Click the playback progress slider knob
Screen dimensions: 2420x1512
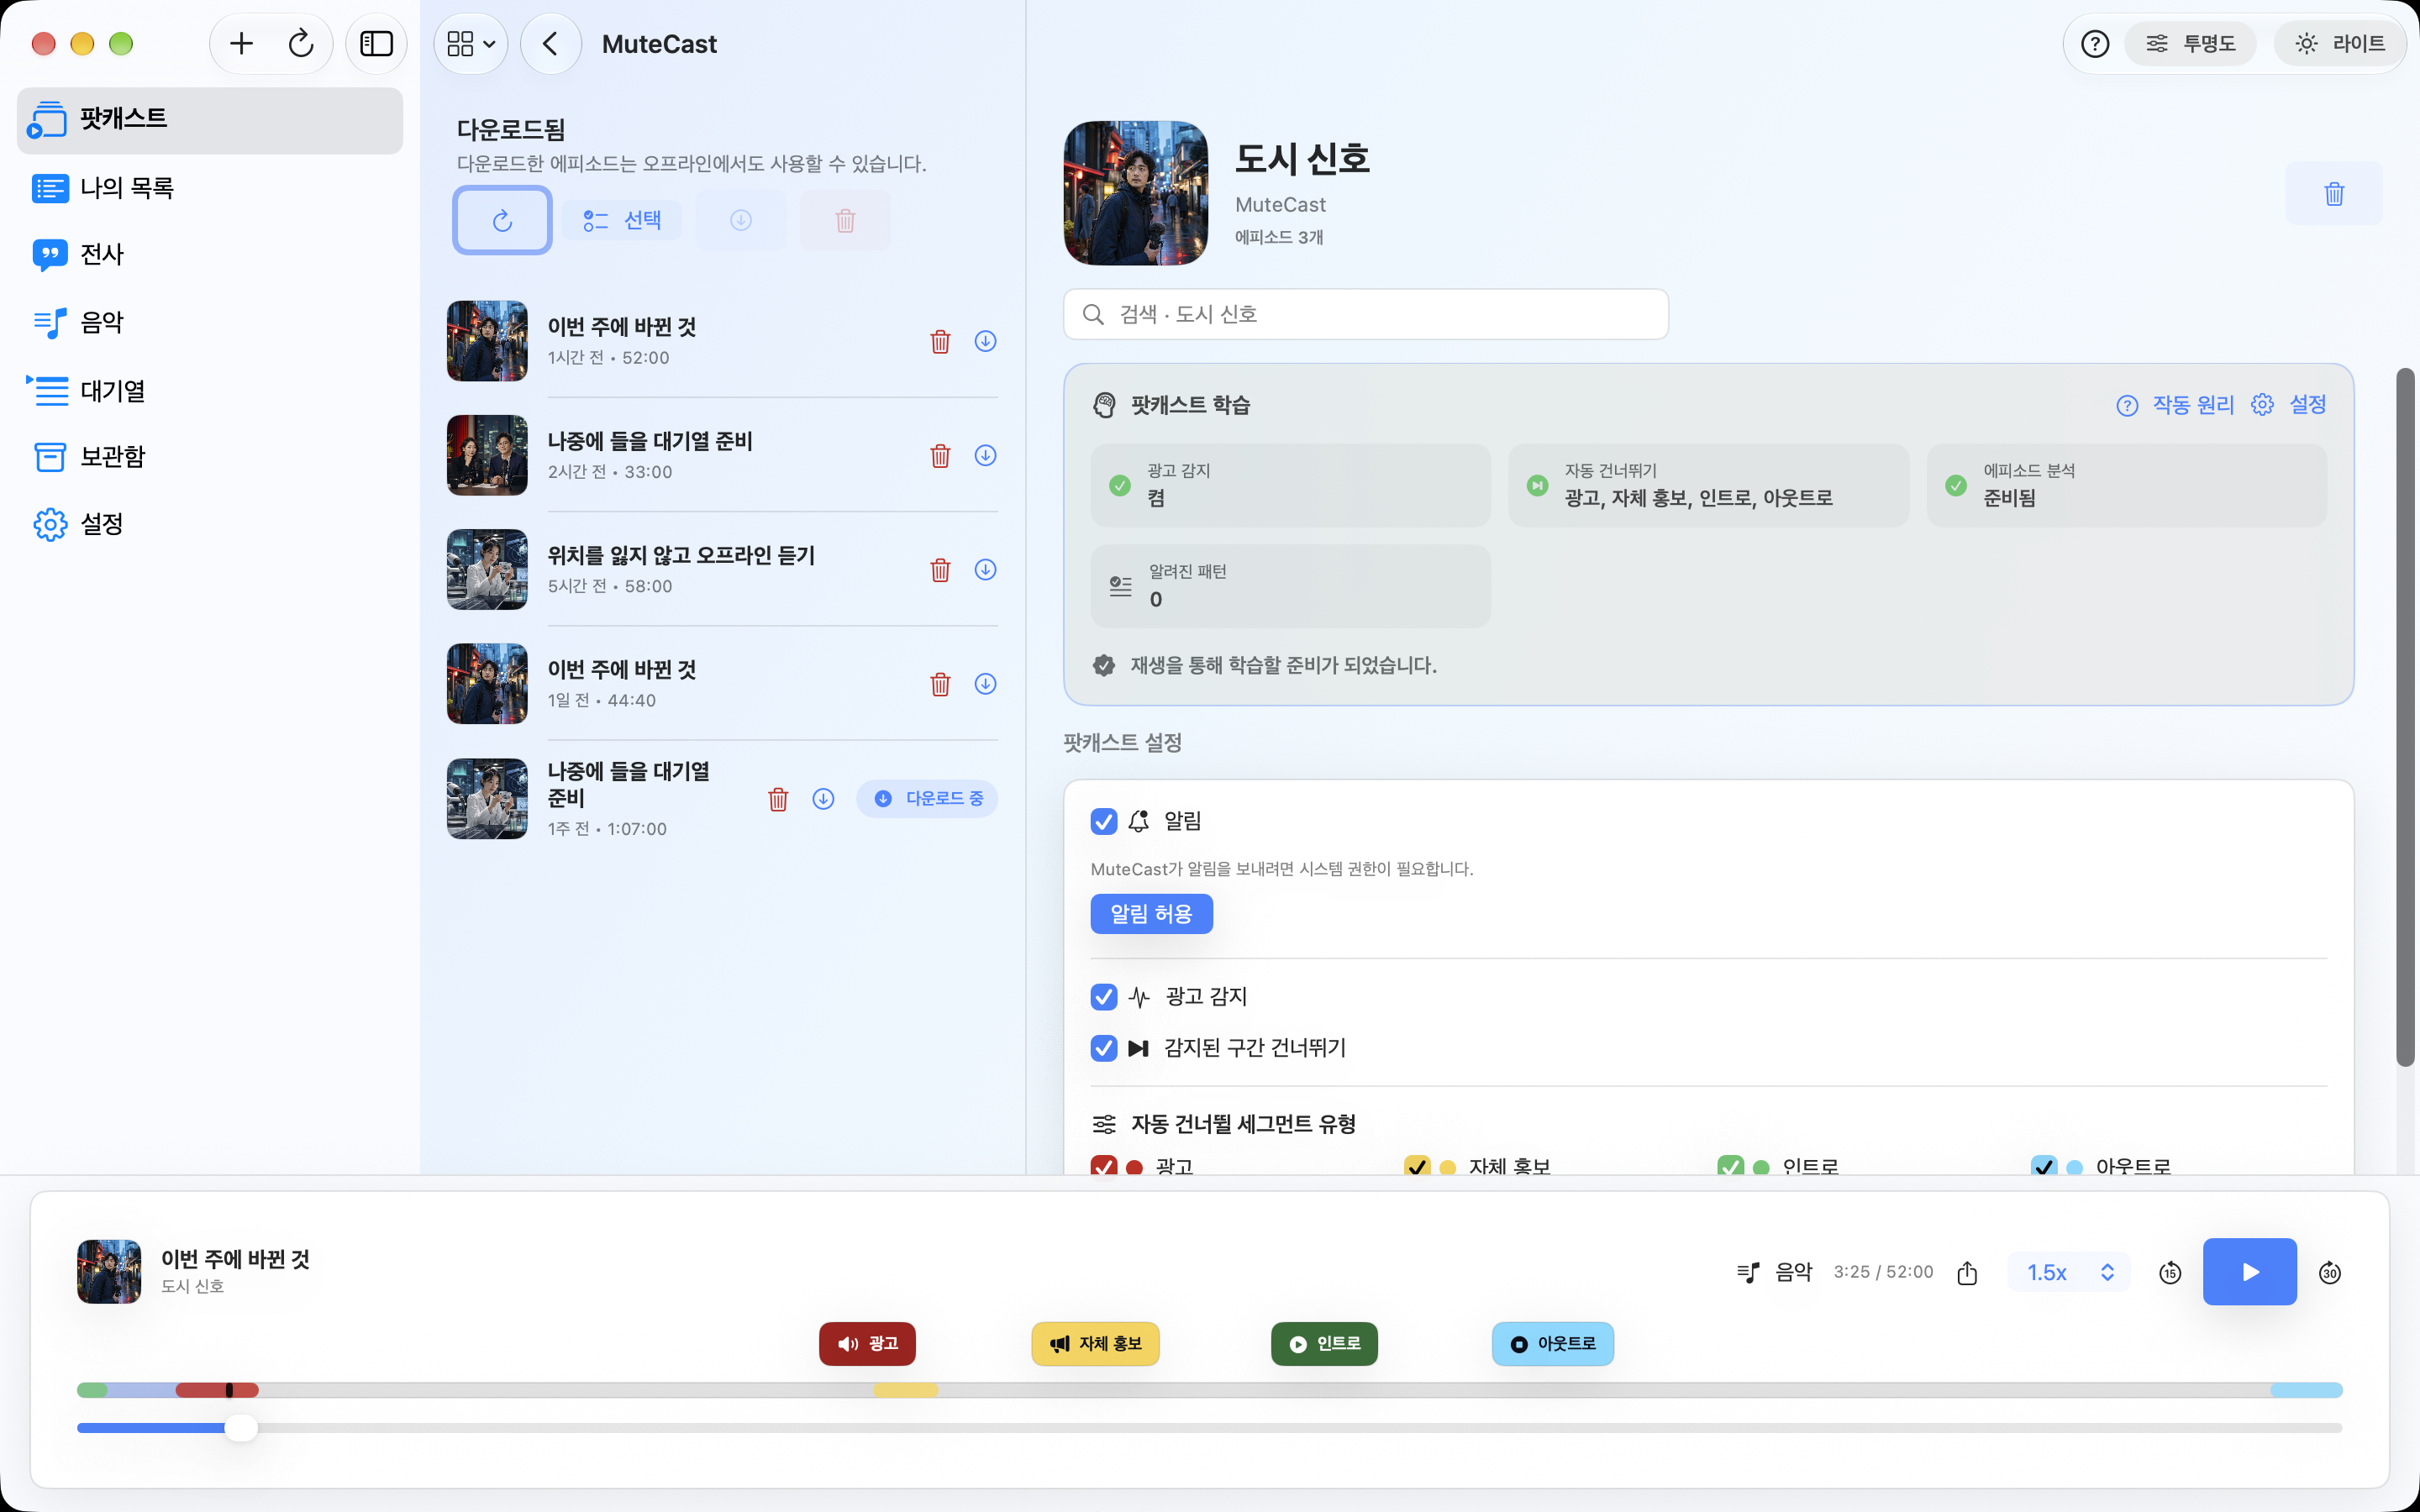240,1428
